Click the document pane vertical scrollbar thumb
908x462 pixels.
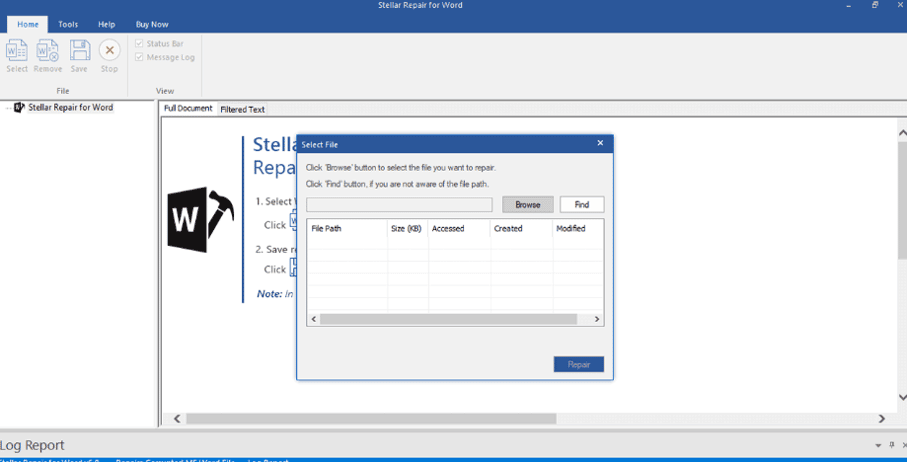(902, 200)
